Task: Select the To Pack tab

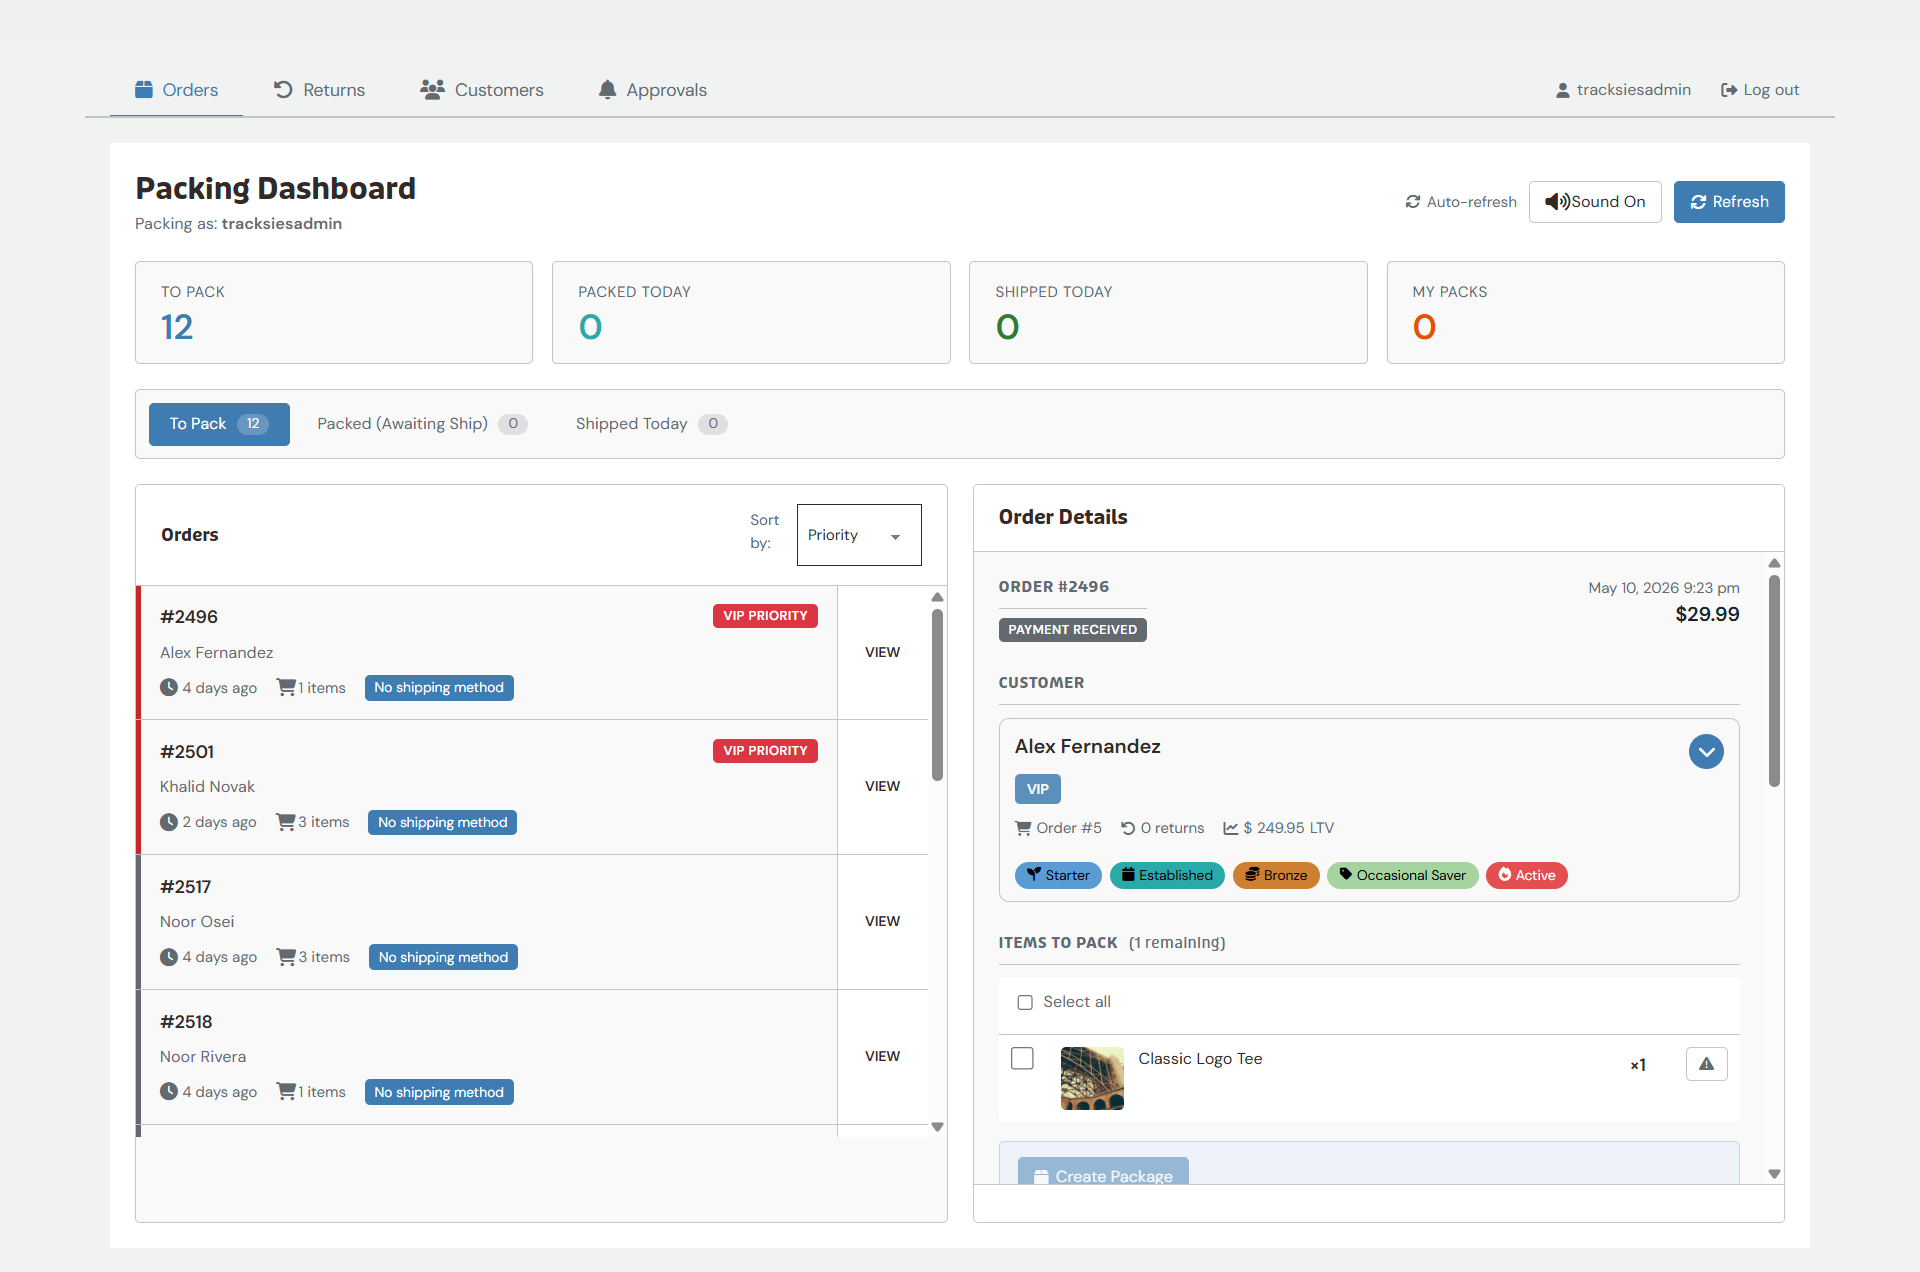Action: (x=219, y=424)
